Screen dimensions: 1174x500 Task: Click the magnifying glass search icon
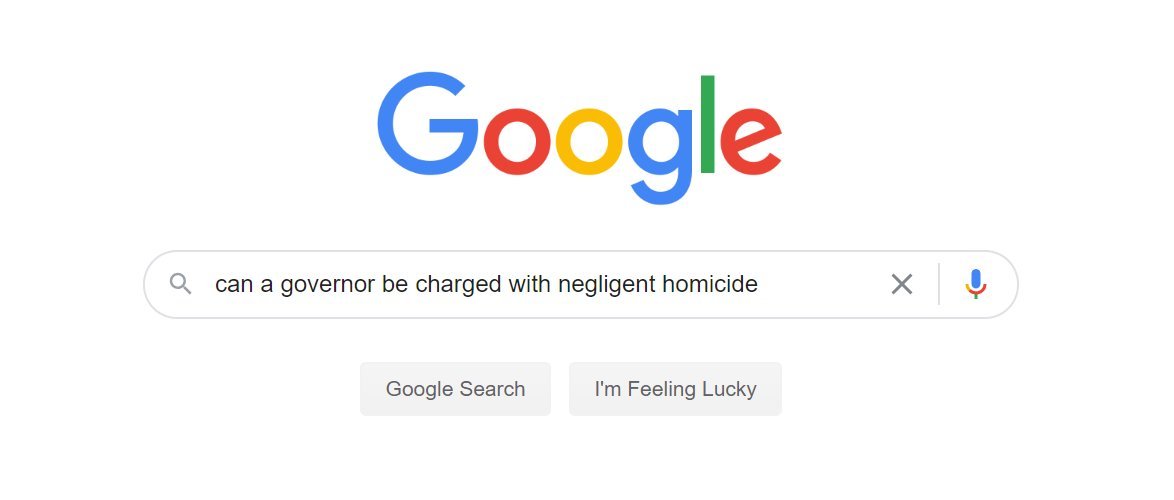coord(180,284)
